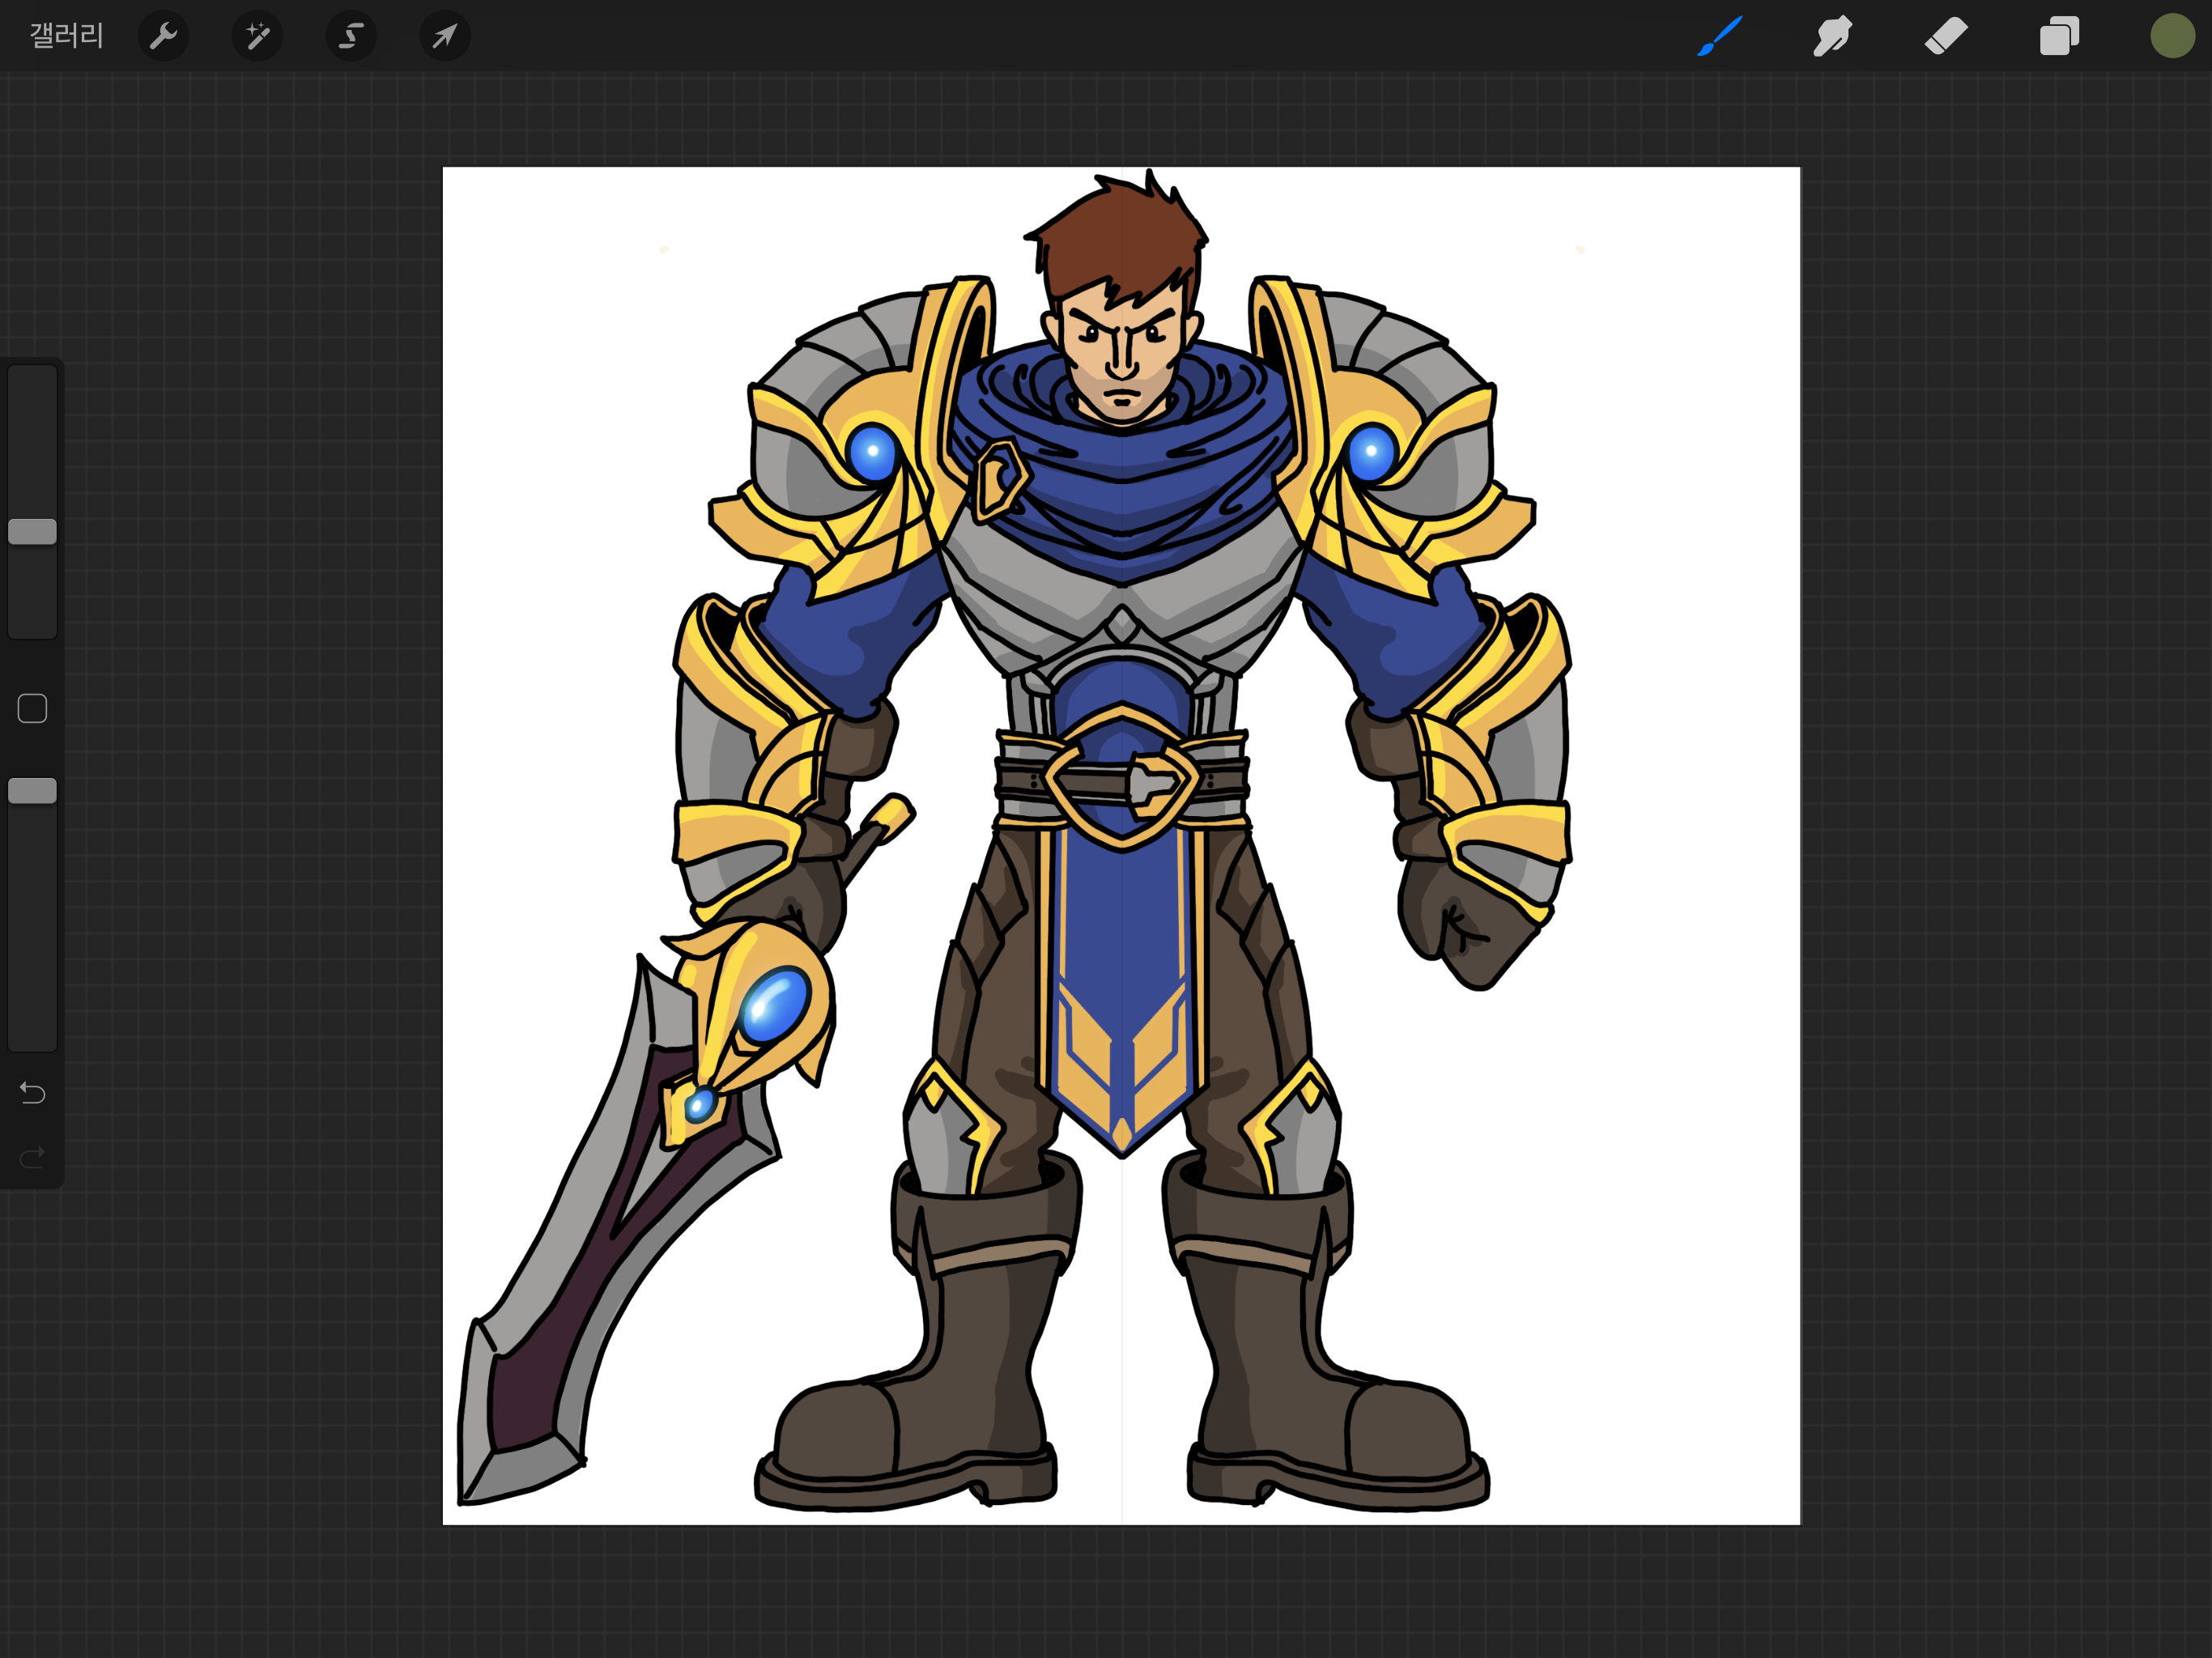Select the Brush tool
This screenshot has height=1658, width=2212.
click(1720, 36)
